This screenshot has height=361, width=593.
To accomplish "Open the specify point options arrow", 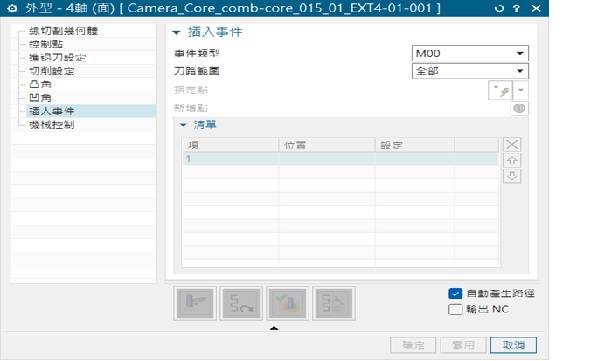I will 521,90.
